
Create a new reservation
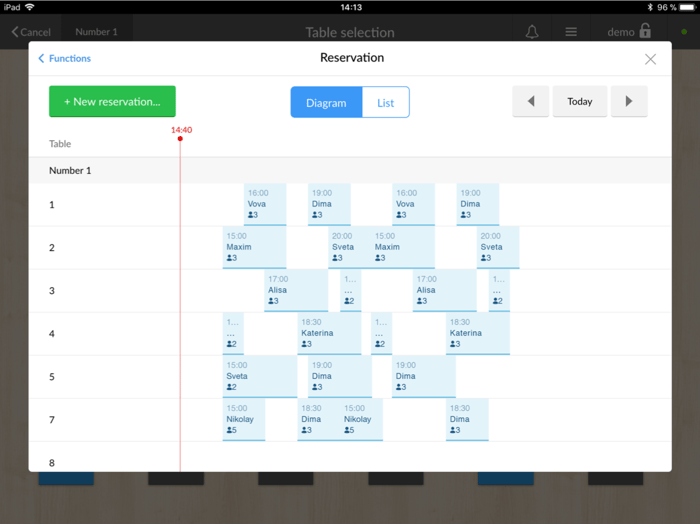(x=112, y=101)
